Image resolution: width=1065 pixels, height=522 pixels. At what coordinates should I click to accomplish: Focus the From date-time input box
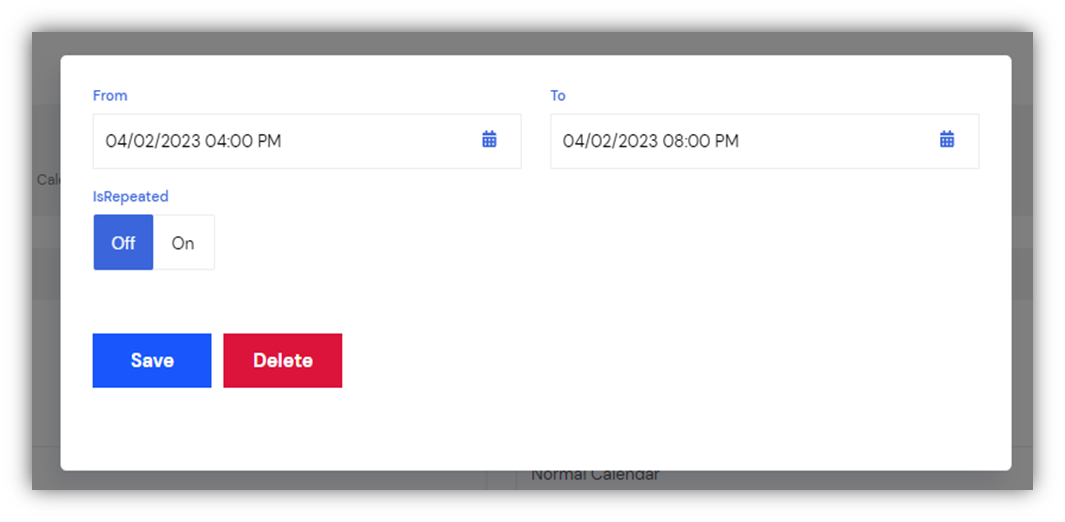pos(307,141)
